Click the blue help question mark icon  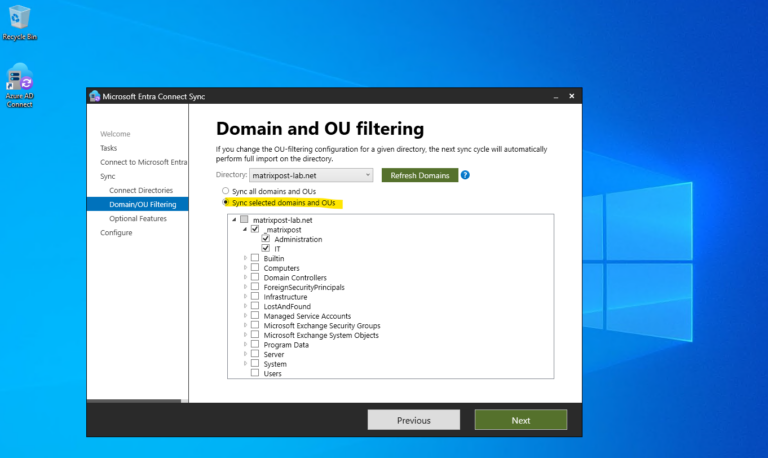(x=465, y=175)
